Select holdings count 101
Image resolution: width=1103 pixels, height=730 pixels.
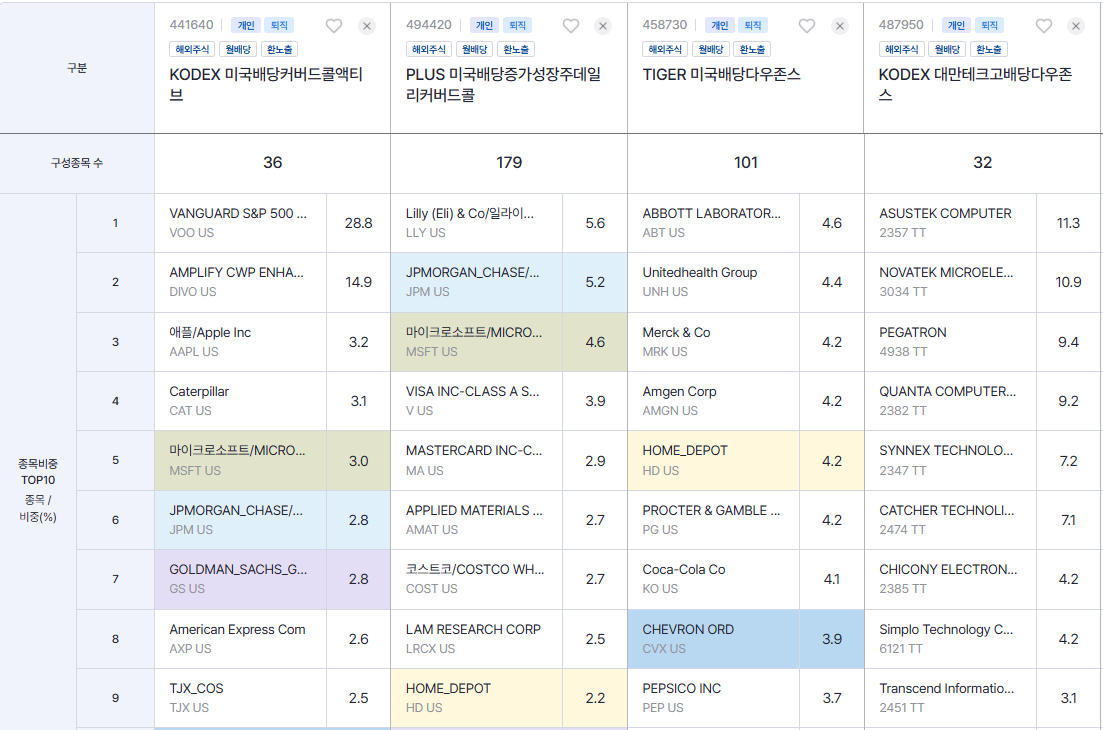click(746, 162)
